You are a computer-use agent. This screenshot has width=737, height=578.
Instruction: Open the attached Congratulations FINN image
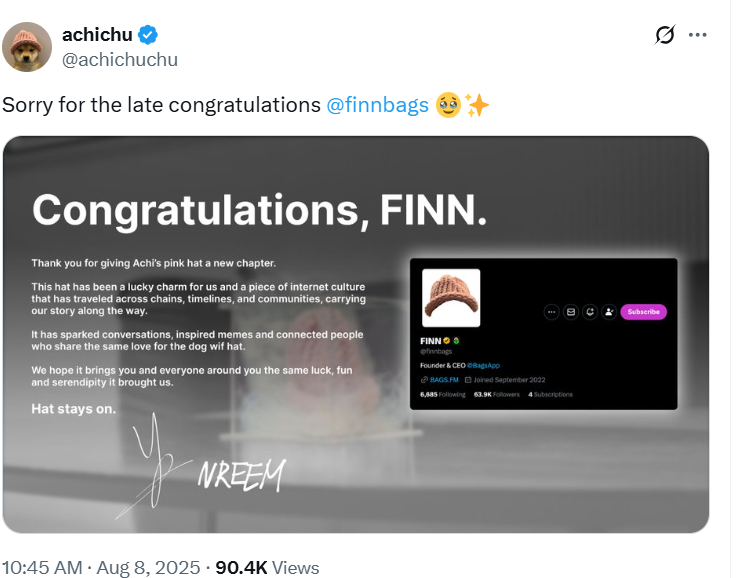(x=356, y=335)
